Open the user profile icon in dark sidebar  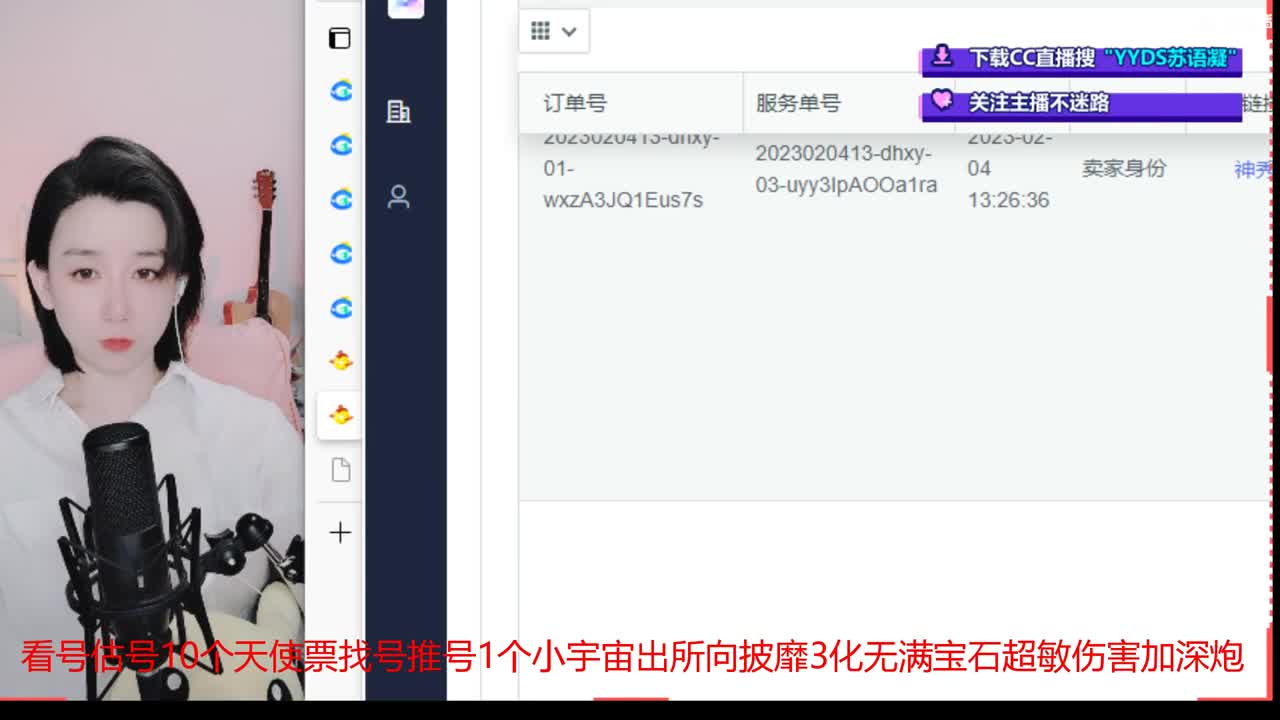[399, 196]
